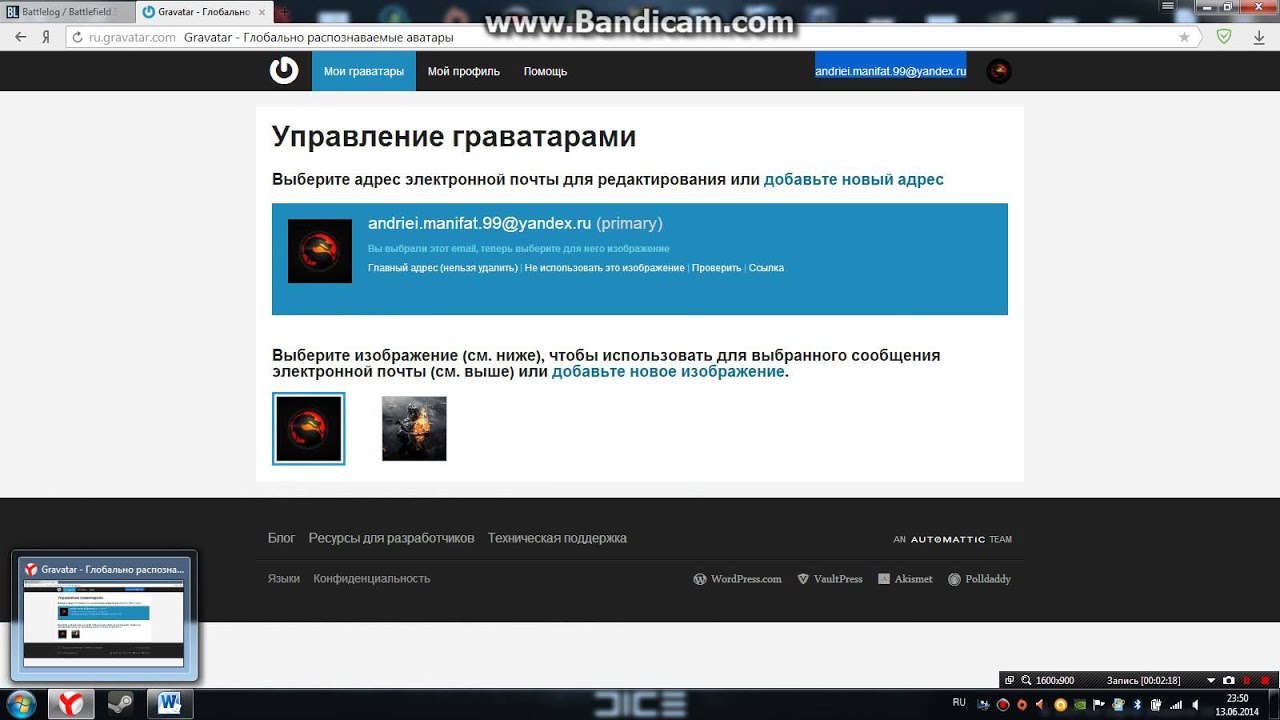Click the NVIDIA tray icon
This screenshot has width=1280, height=720.
(1080, 704)
